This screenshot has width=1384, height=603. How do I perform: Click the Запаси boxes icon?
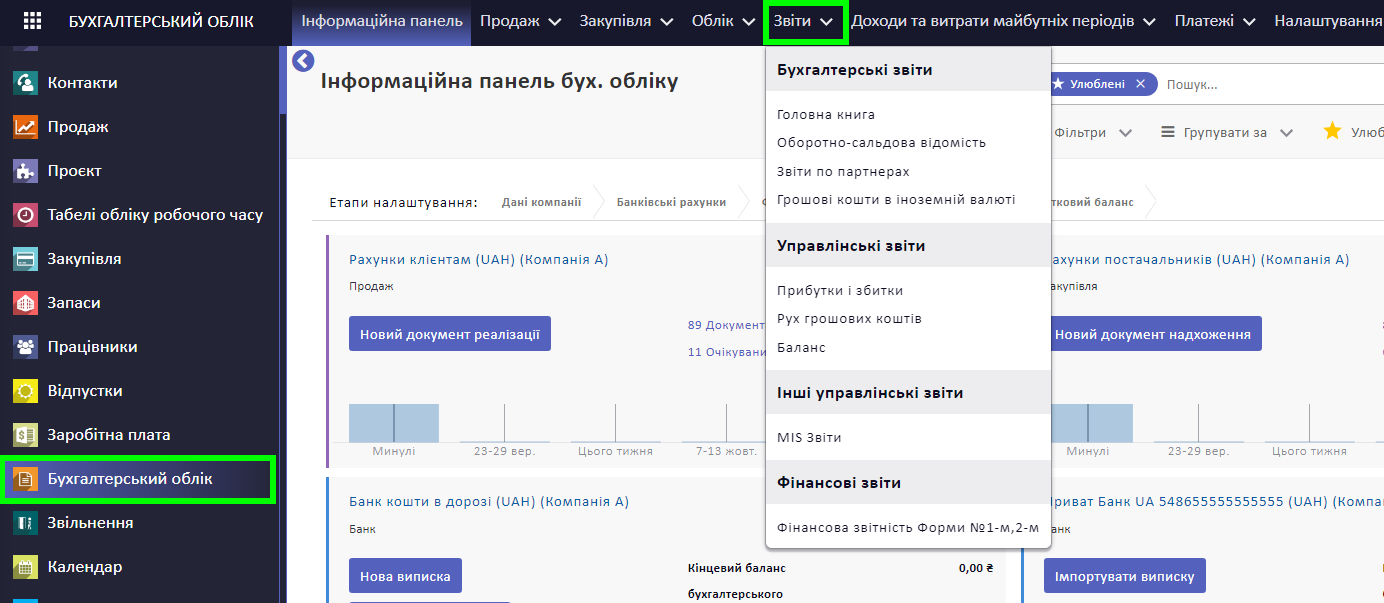coord(26,303)
